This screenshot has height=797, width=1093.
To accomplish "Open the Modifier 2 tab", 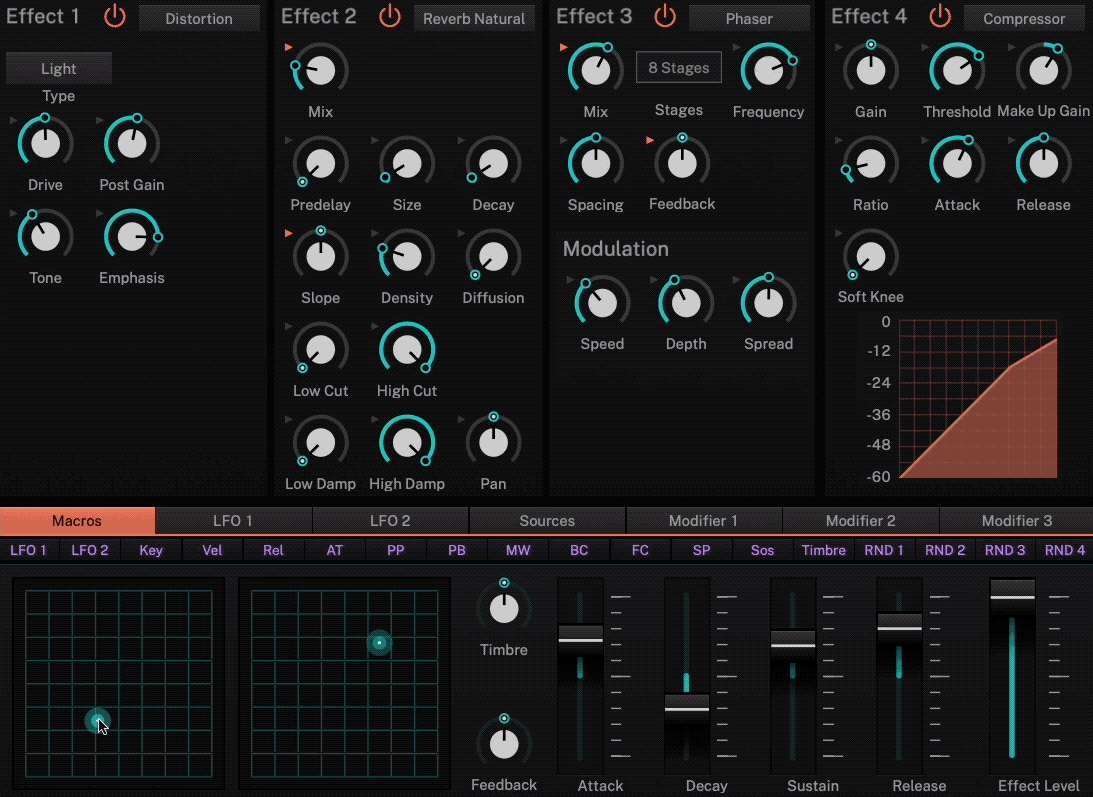I will [861, 521].
